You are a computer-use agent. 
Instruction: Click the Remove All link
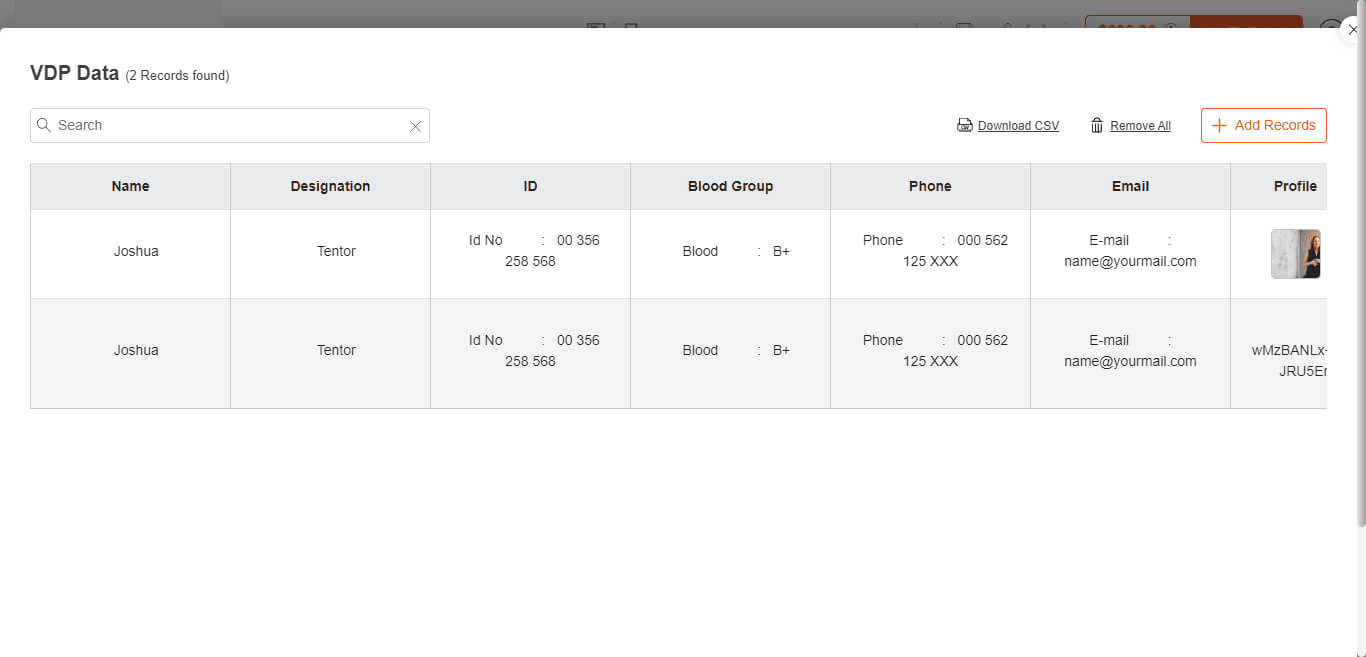coord(1140,126)
